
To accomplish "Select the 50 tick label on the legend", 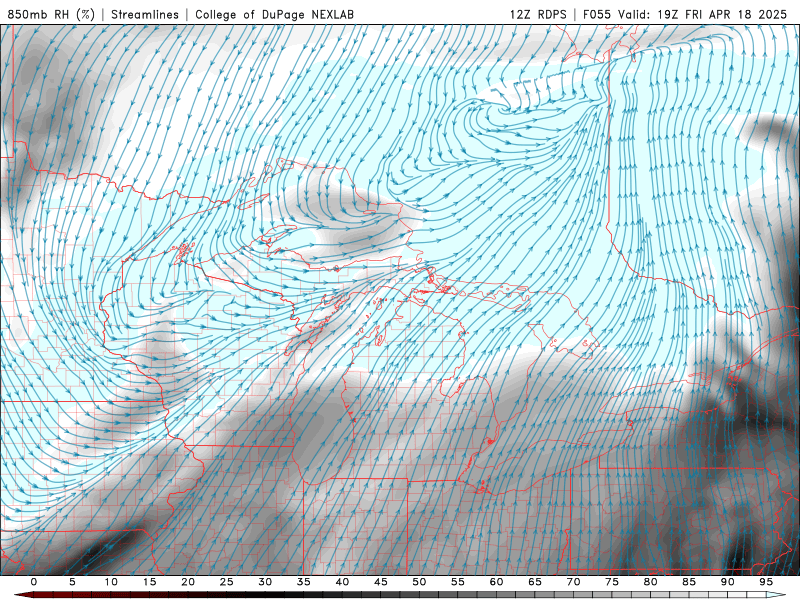I will pos(419,582).
